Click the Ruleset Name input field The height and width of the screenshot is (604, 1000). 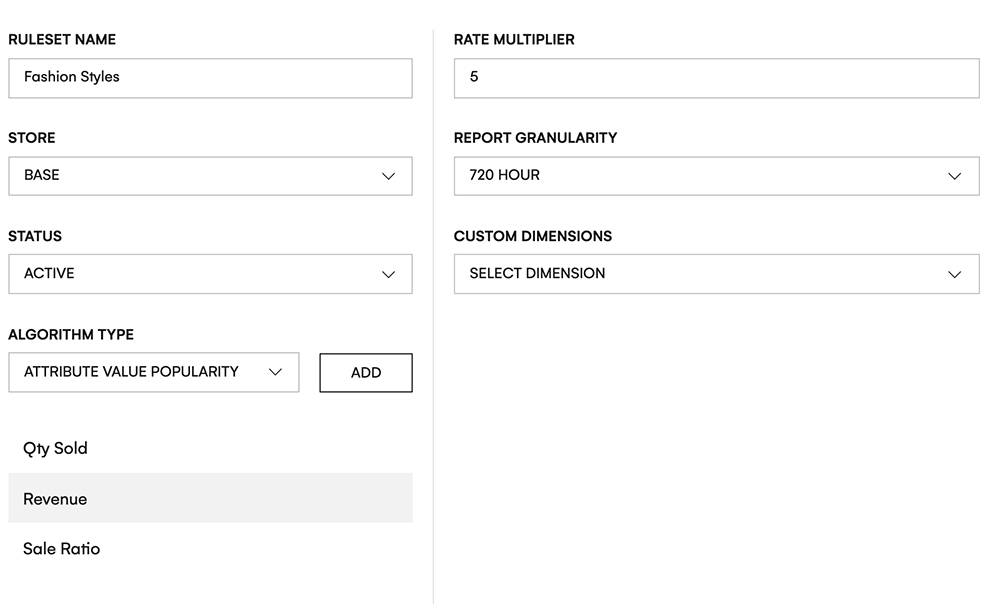pyautogui.click(x=210, y=78)
